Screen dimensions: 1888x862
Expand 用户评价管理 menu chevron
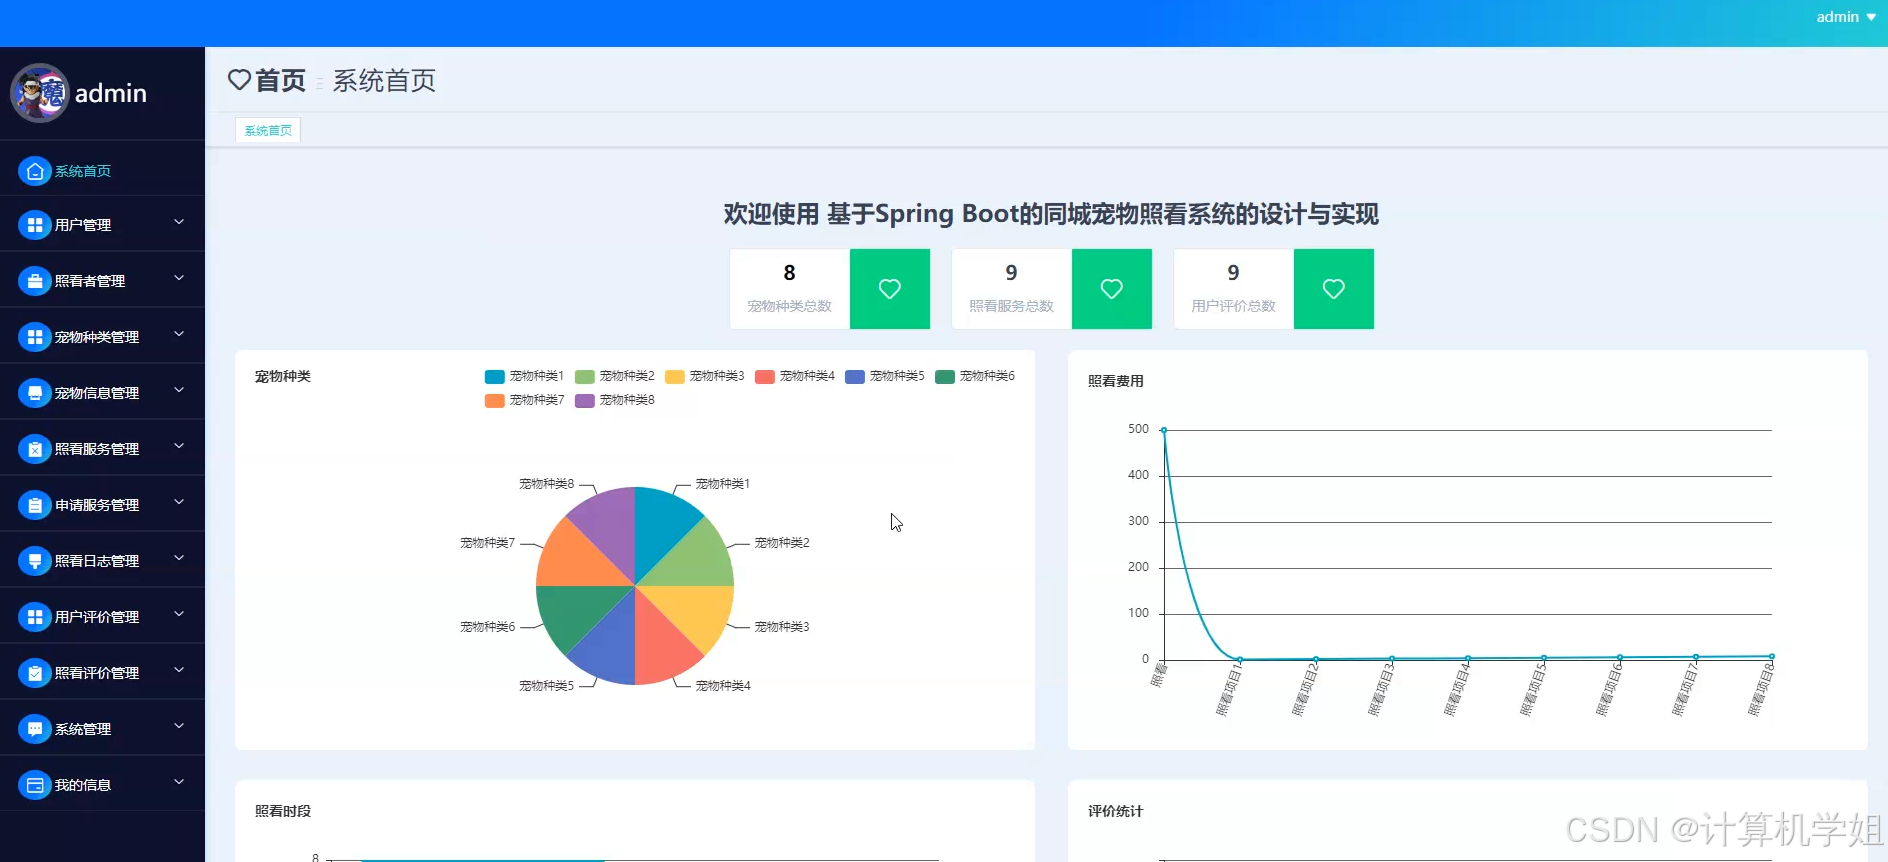(x=179, y=614)
